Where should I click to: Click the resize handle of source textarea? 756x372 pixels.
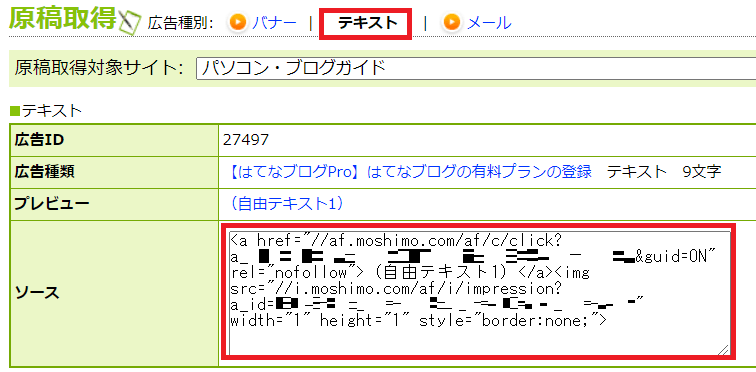(x=723, y=350)
